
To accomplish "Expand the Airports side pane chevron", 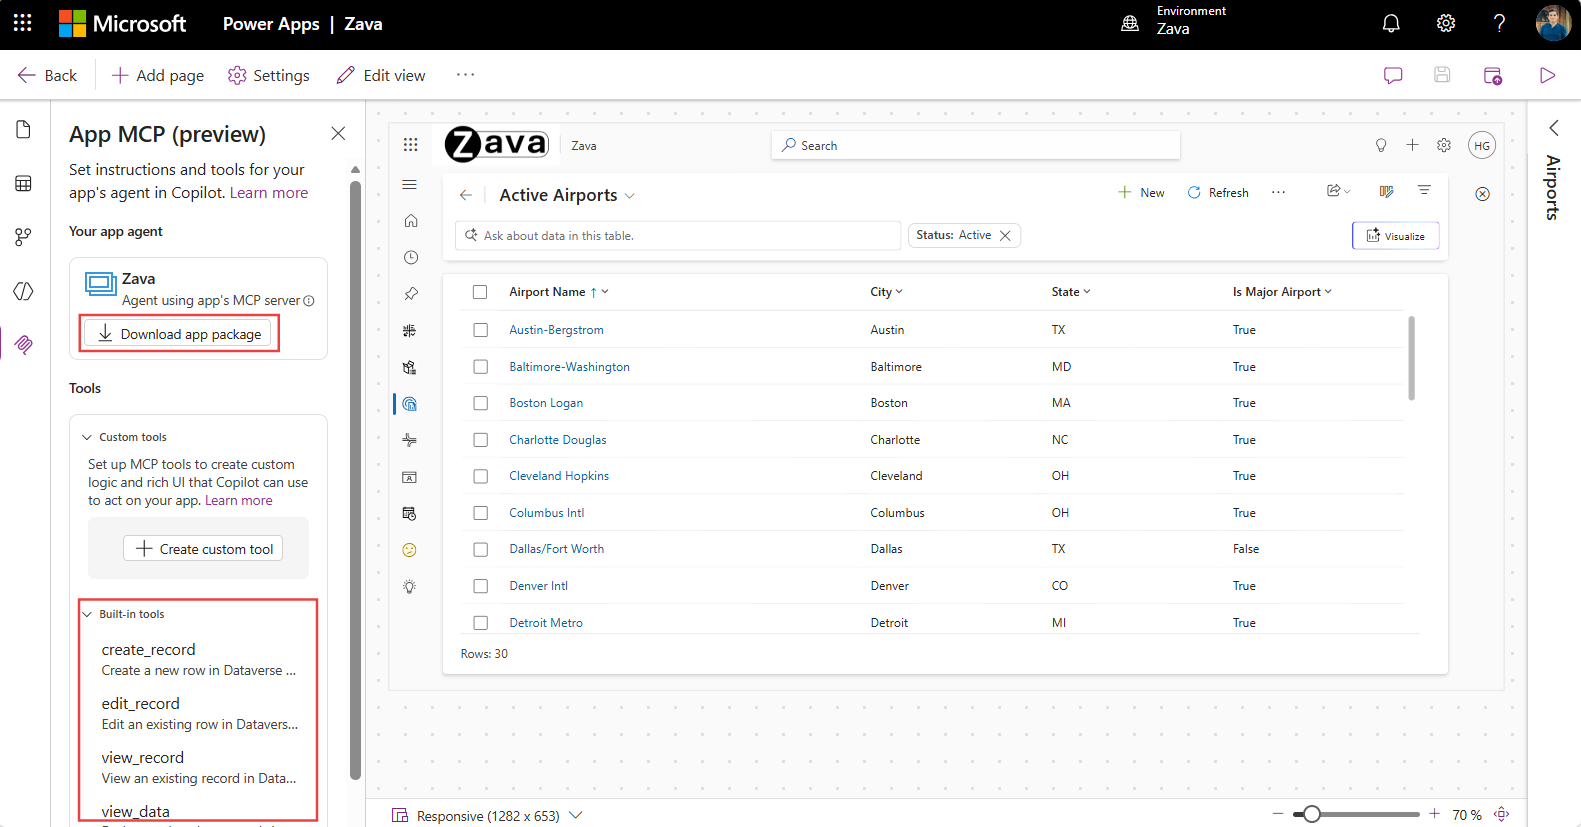I will 1553,128.
